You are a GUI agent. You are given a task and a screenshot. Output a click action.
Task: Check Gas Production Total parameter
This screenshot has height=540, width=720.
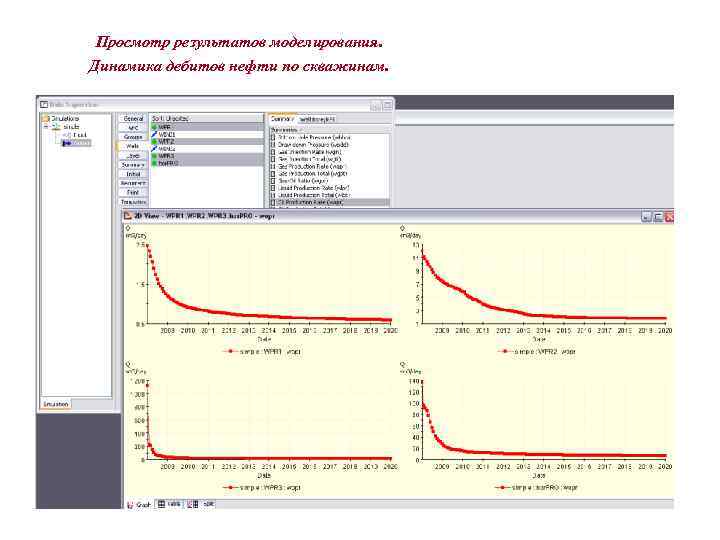tap(273, 174)
